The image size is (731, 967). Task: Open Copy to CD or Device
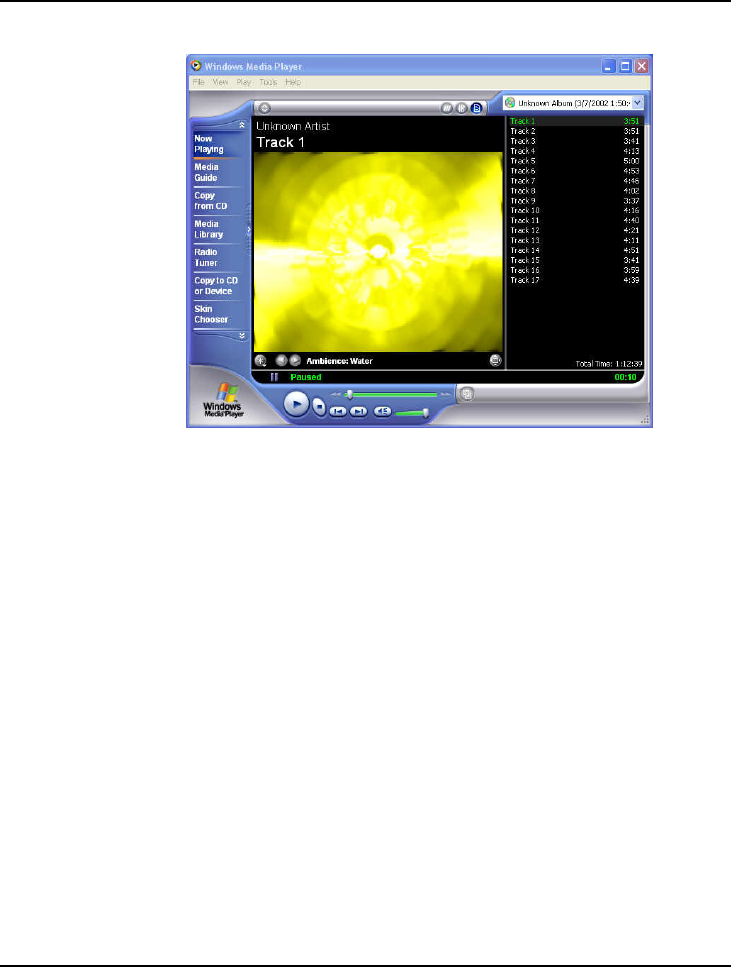[216, 286]
